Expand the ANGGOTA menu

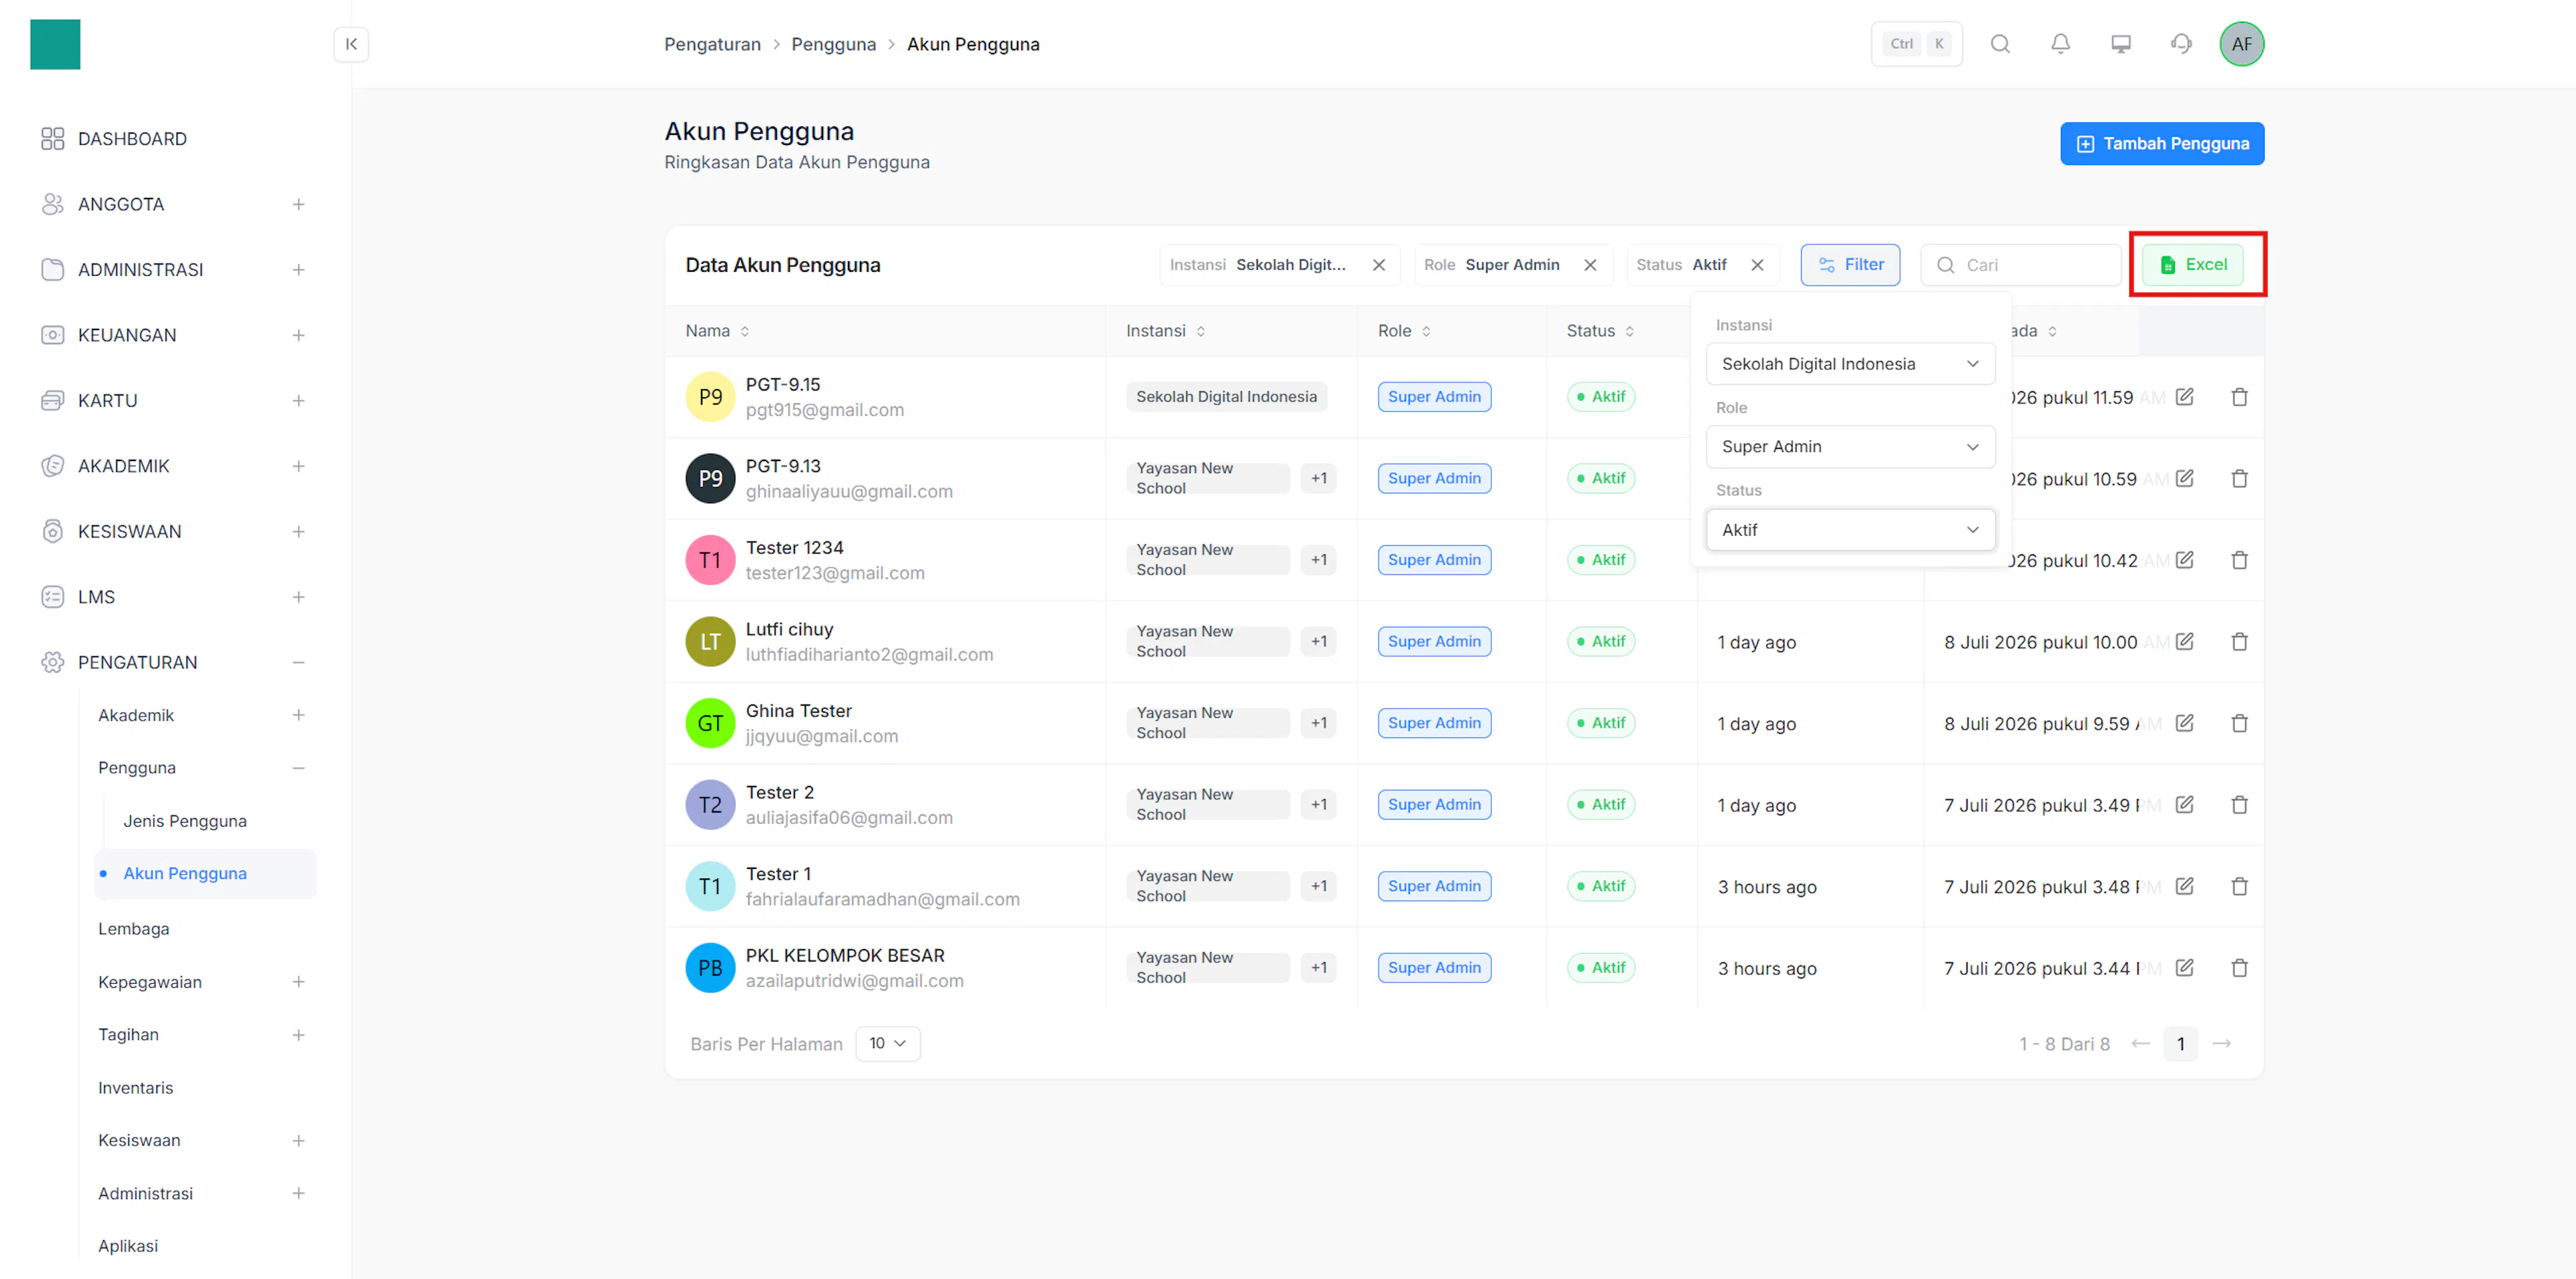298,204
